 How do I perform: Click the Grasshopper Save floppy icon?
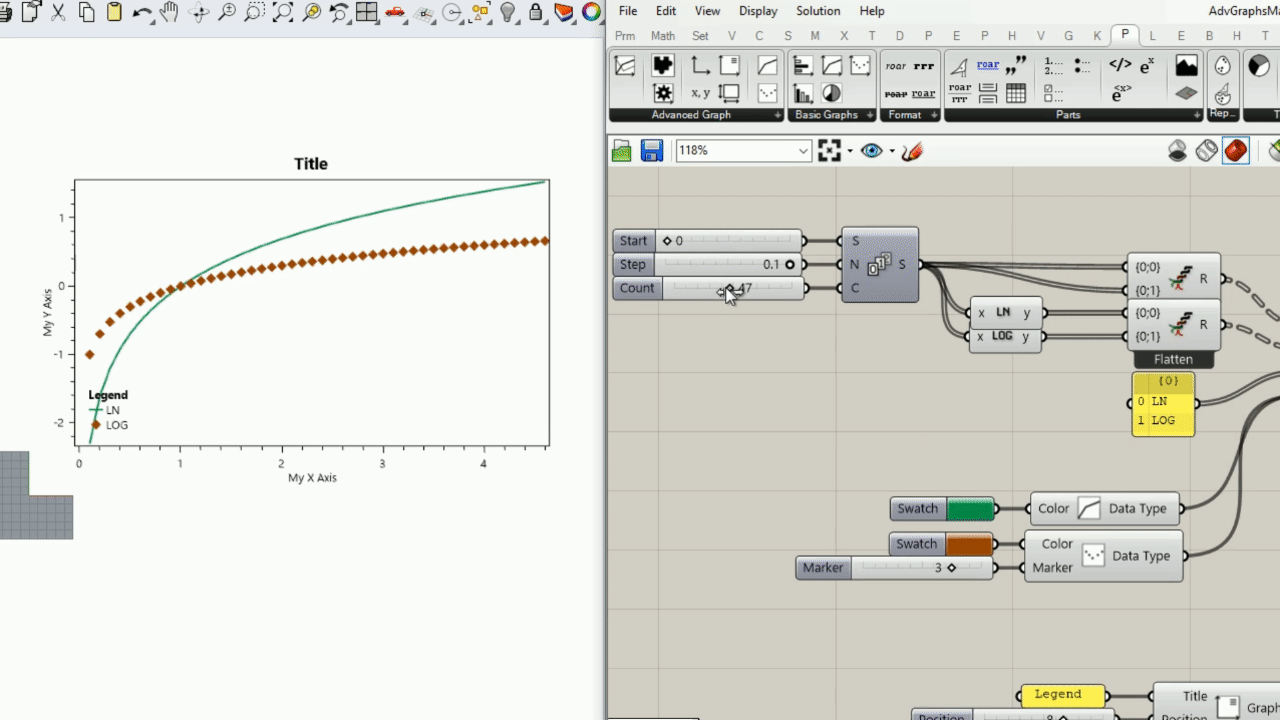pos(652,151)
